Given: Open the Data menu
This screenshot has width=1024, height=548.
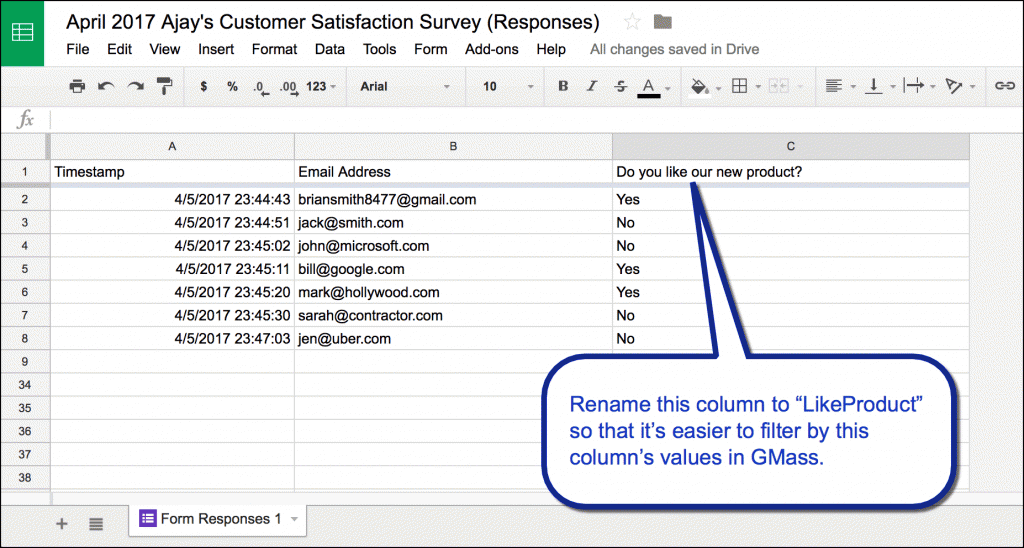Looking at the screenshot, I should (329, 49).
